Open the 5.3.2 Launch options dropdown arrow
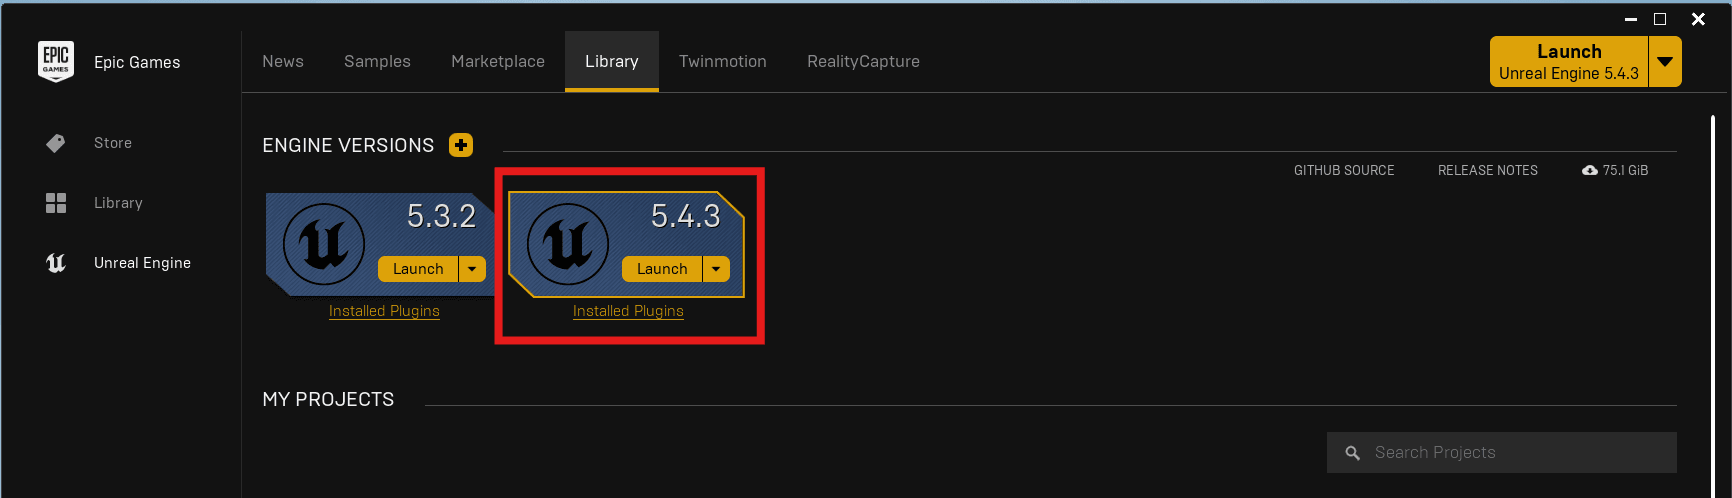This screenshot has height=498, width=1732. 472,269
